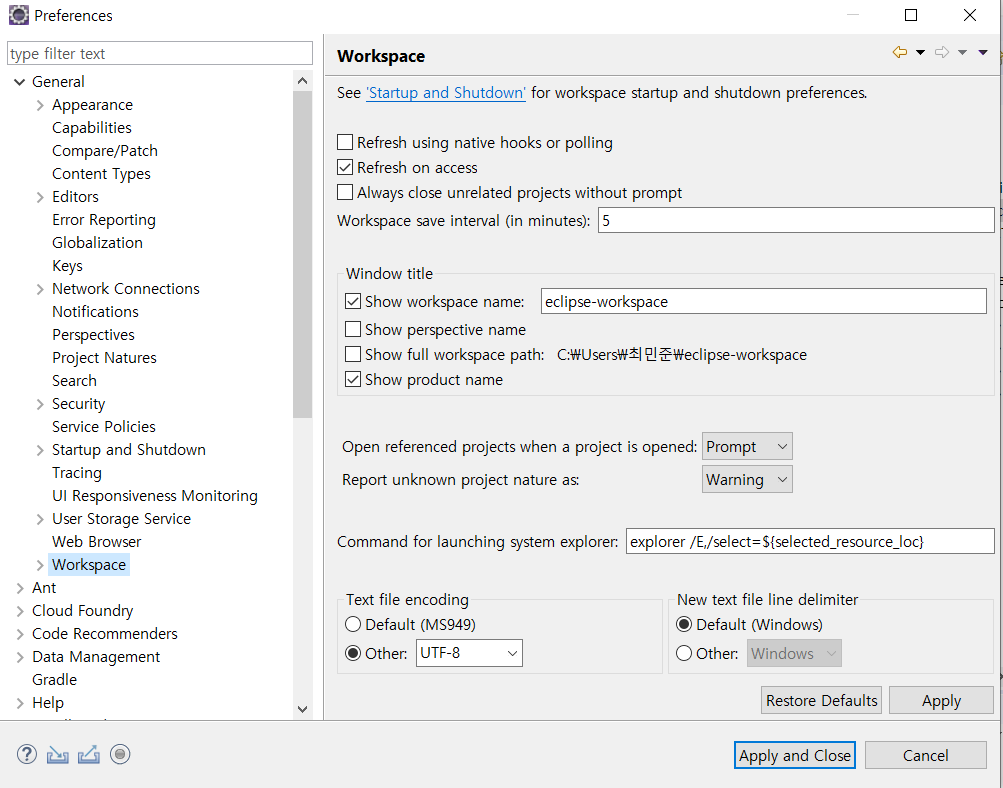This screenshot has height=788, width=1003.
Task: Click the tree scrollbar down arrow
Action: [x=303, y=709]
